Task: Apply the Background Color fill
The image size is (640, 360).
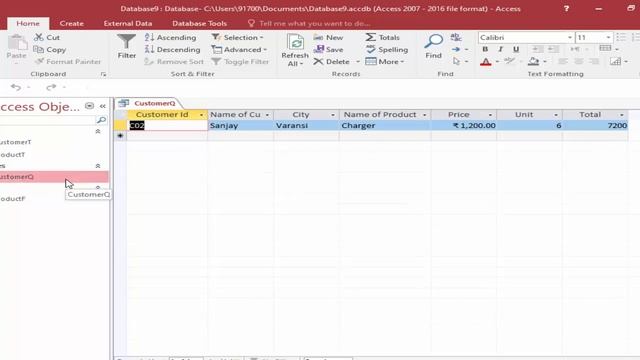Action: pos(533,62)
